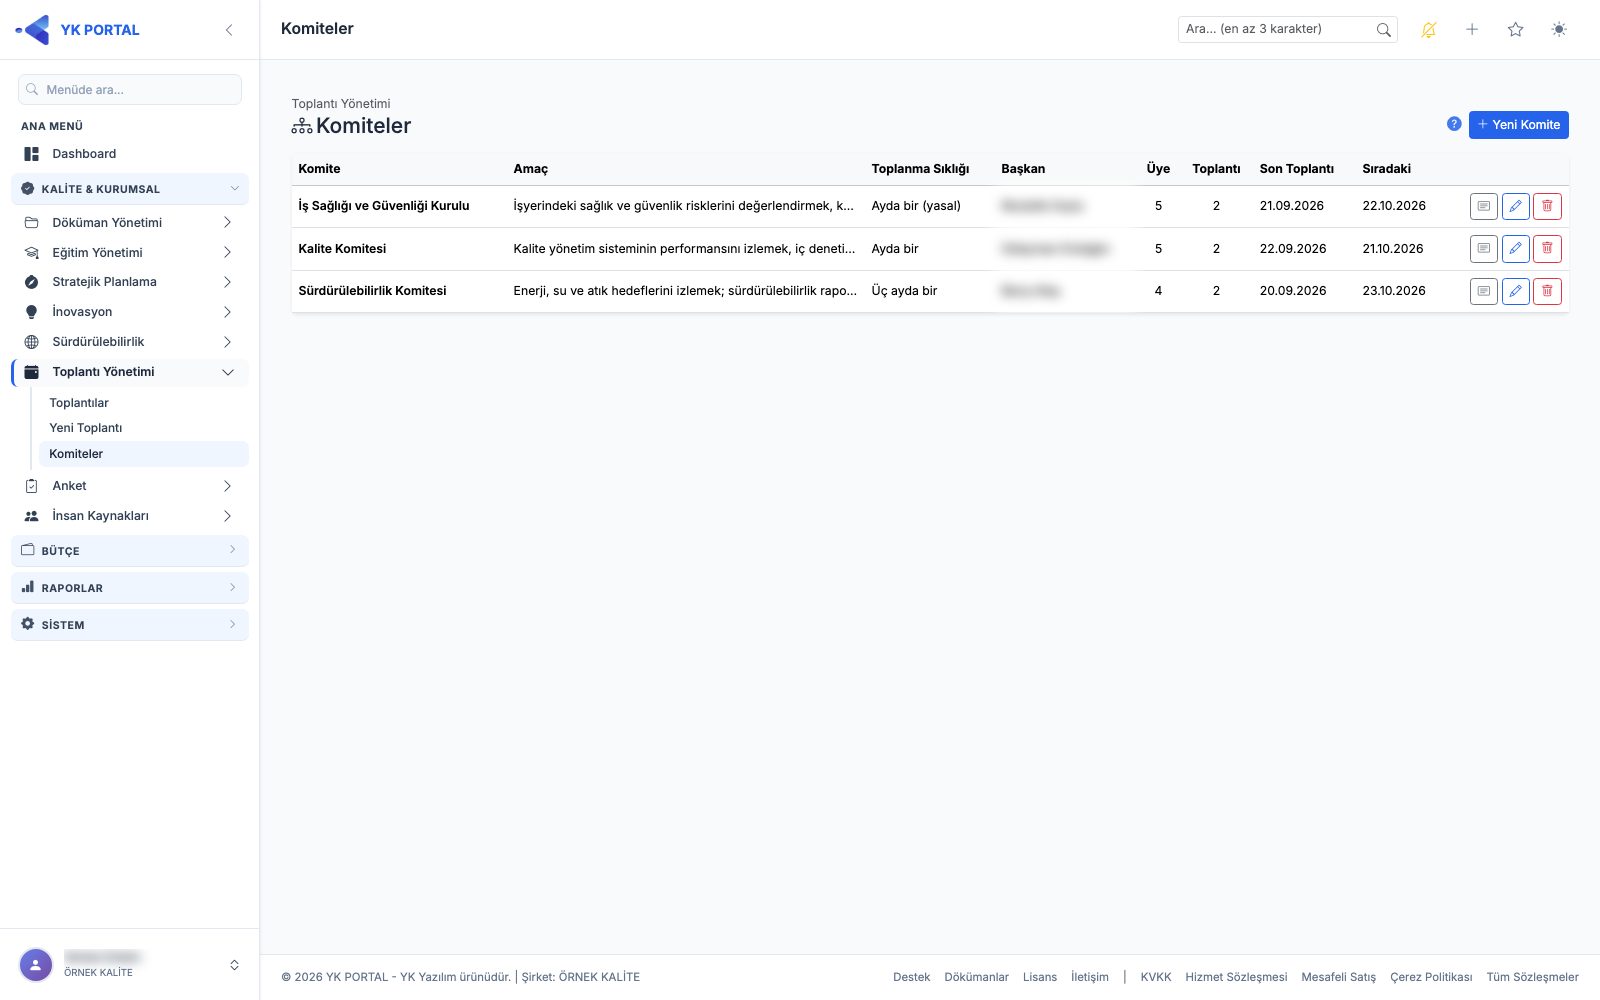Delete the Kalite Komitesi row
The width and height of the screenshot is (1600, 1000).
tap(1547, 249)
